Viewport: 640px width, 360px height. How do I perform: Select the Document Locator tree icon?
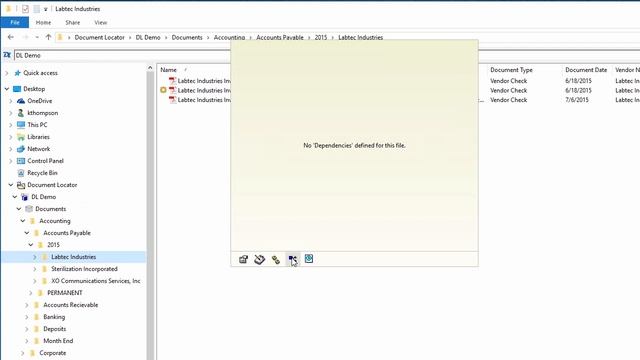[21, 185]
